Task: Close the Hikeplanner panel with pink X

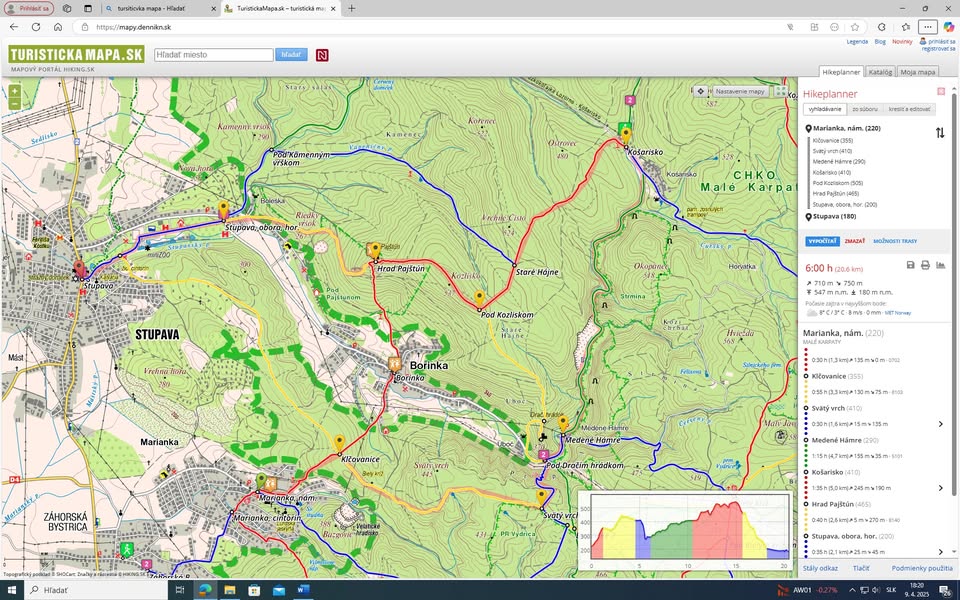Action: point(941,91)
